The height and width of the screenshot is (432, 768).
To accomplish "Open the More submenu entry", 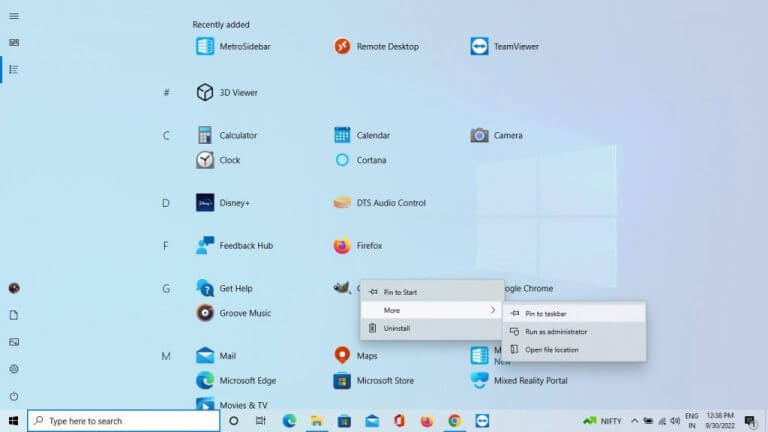I will (432, 310).
